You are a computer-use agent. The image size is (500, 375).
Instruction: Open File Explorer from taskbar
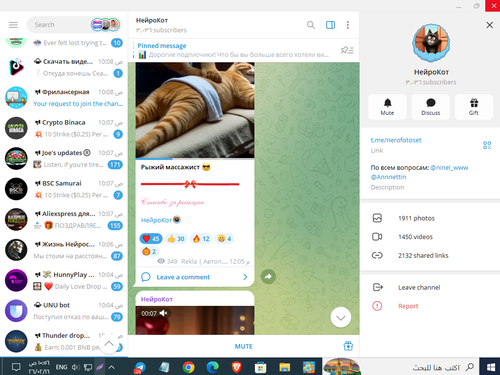tap(285, 367)
